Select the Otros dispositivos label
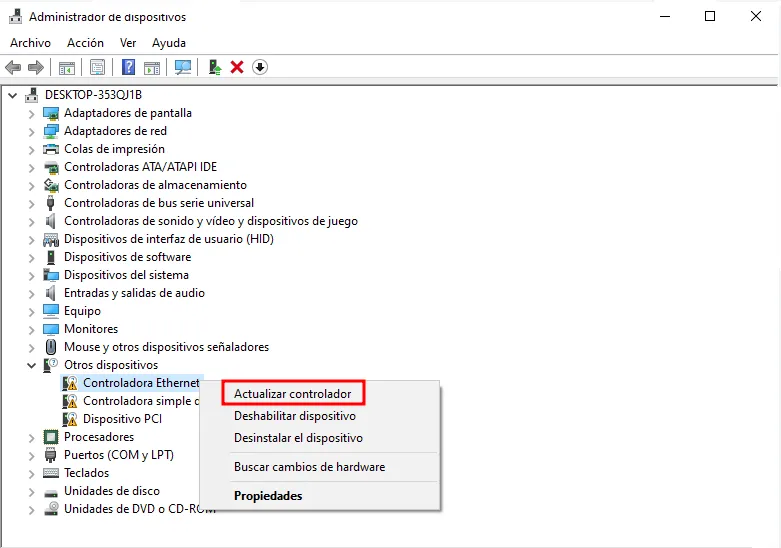 [x=111, y=365]
